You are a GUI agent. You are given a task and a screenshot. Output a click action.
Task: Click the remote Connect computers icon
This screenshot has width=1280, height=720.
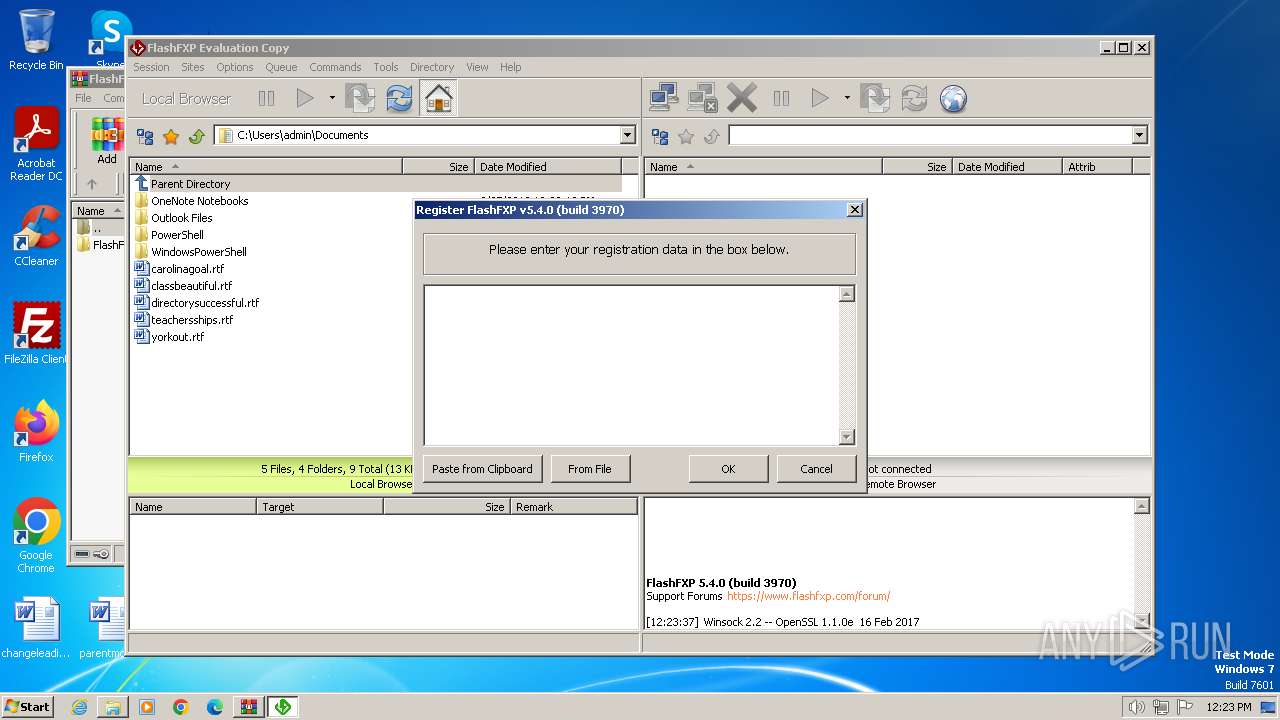tap(664, 98)
